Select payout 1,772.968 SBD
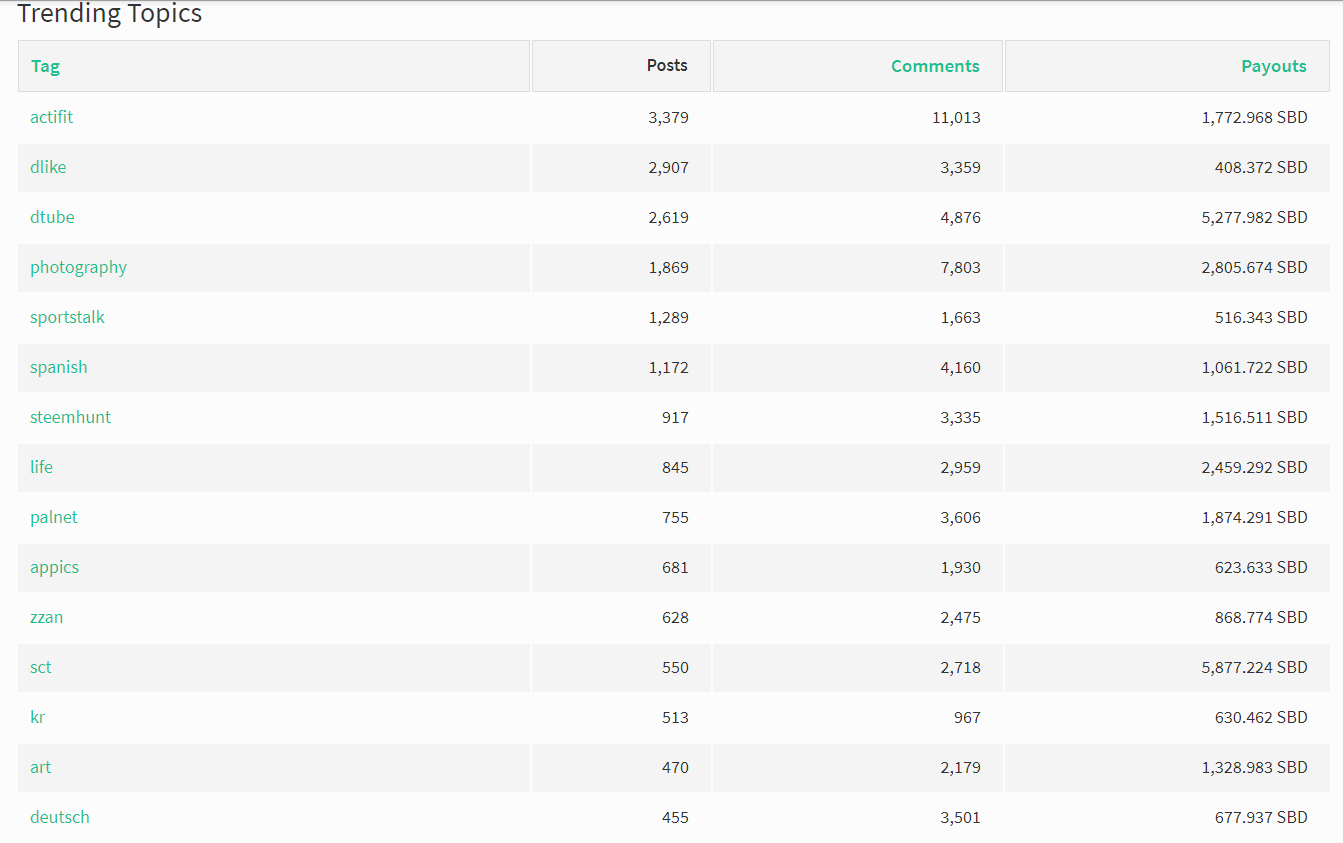The height and width of the screenshot is (843, 1343). point(1254,117)
